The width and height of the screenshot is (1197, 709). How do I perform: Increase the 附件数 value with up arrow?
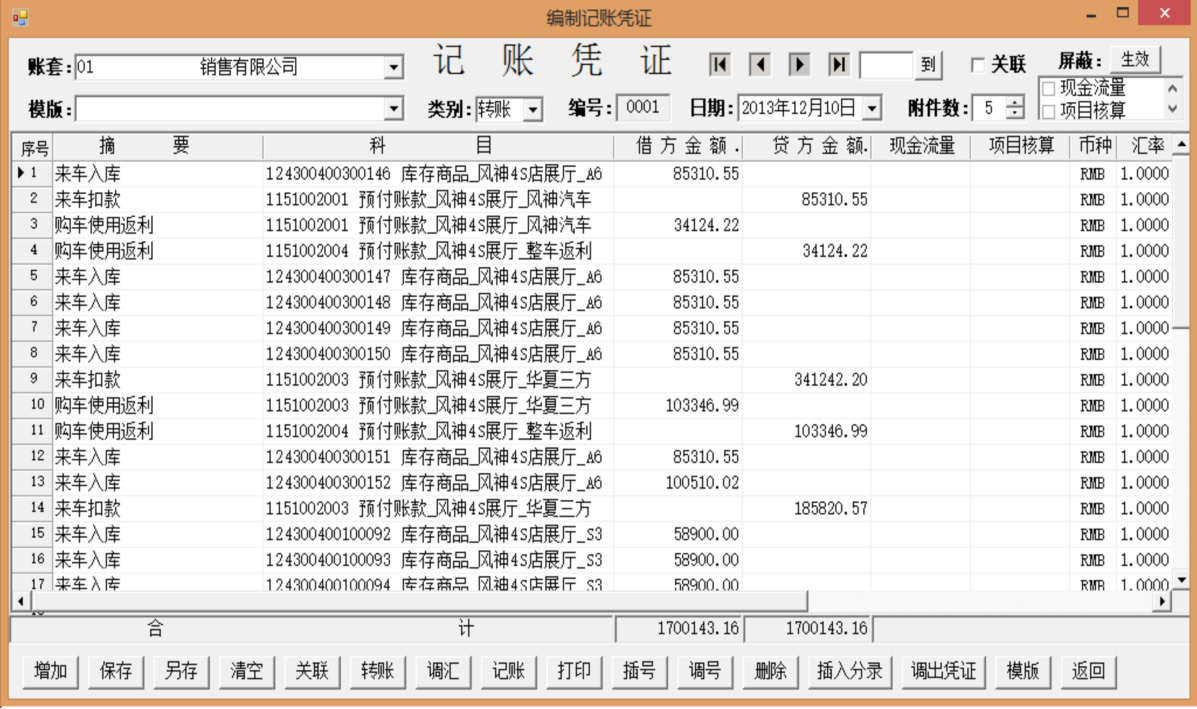click(1015, 102)
